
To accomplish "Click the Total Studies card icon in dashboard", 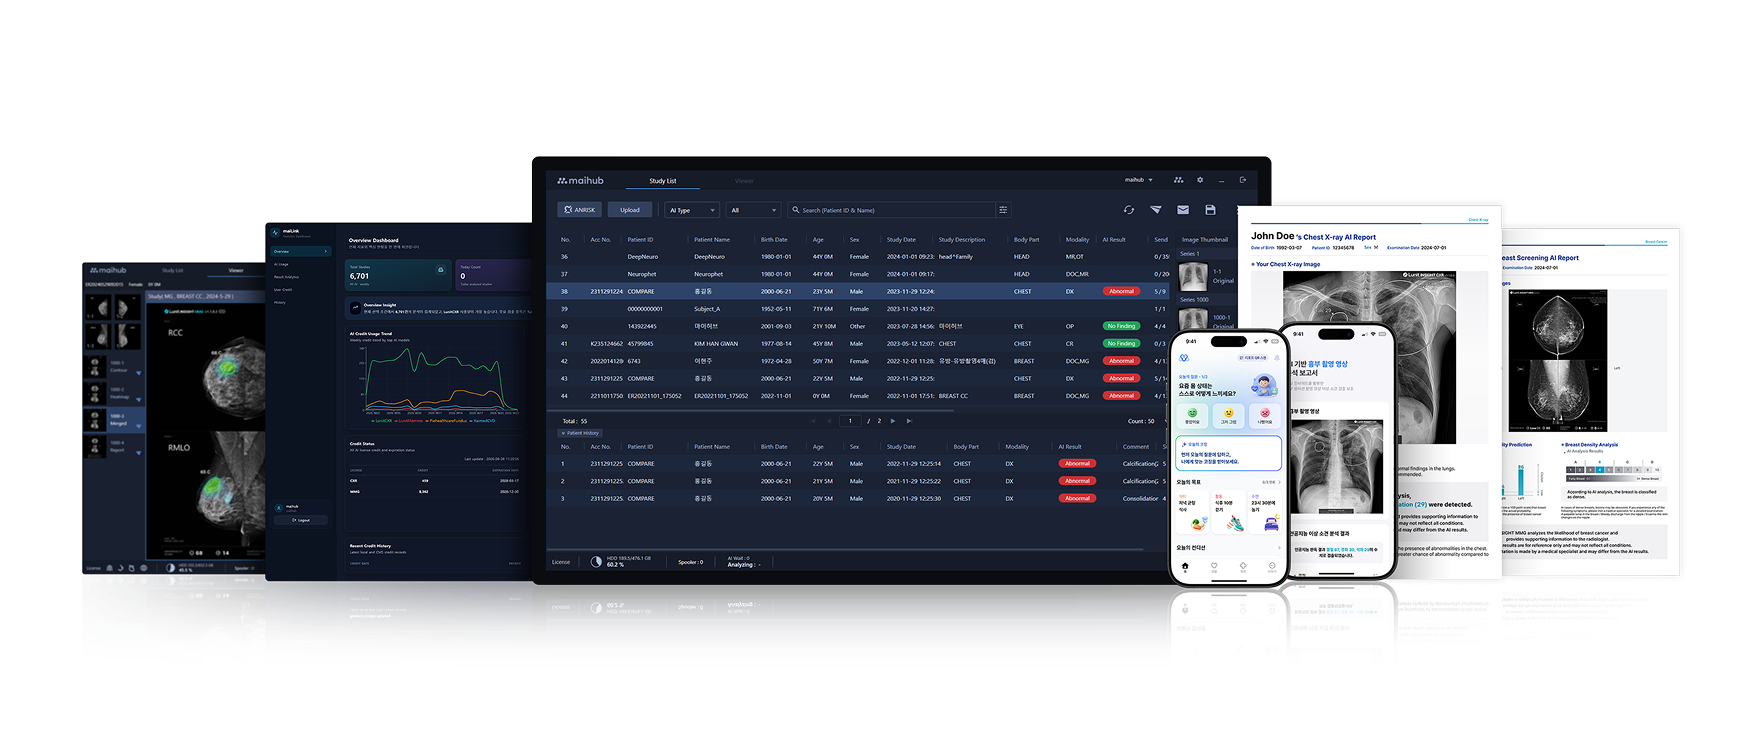I will (440, 270).
